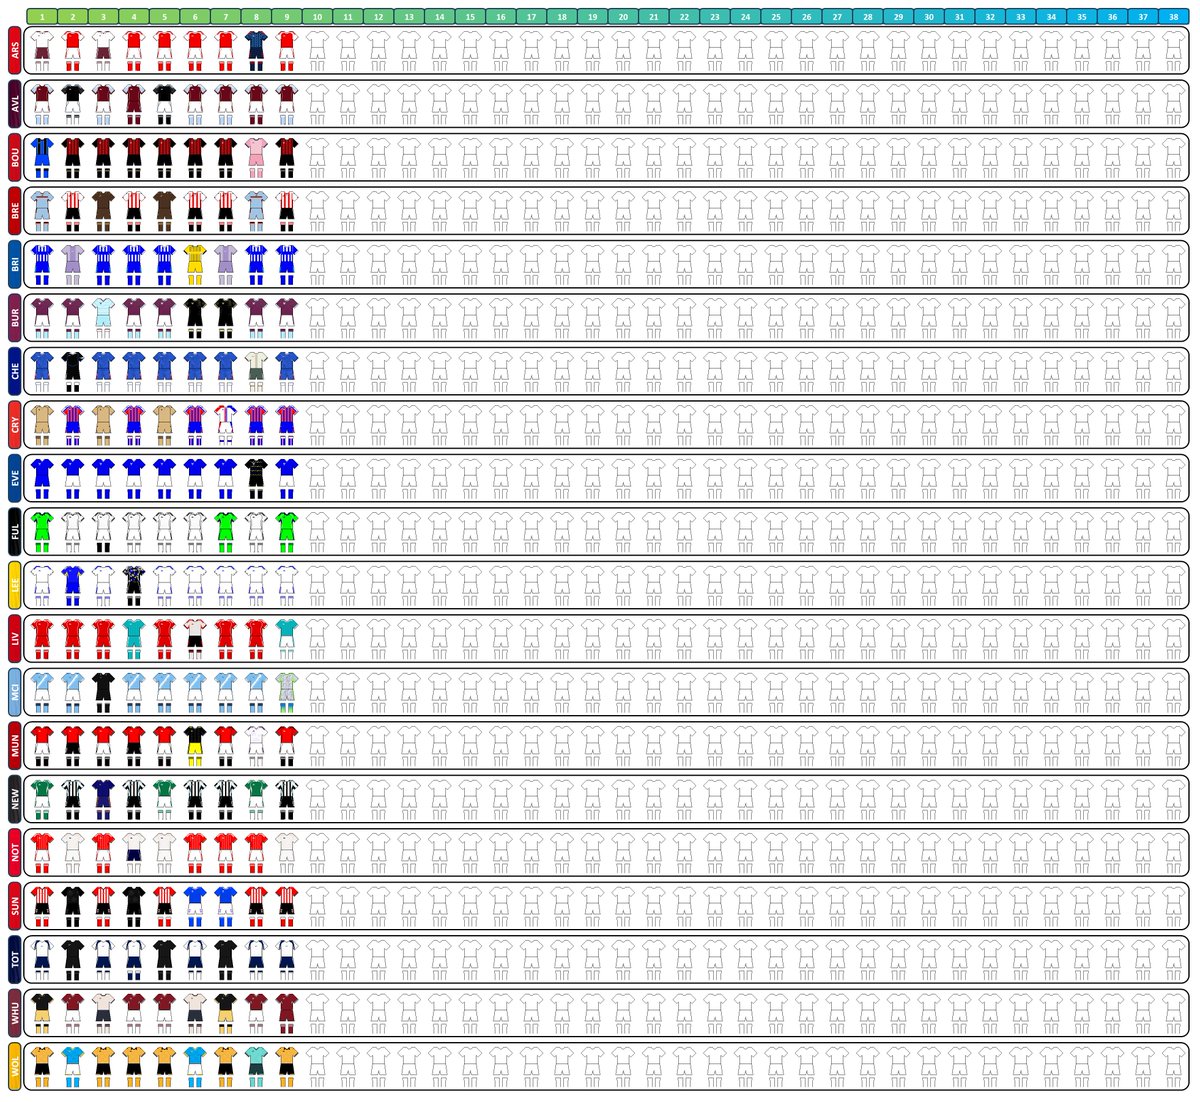Image resolution: width=1200 pixels, height=1102 pixels.
Task: Click Fulham's blank matchweek 20 kit slot
Action: coord(623,533)
